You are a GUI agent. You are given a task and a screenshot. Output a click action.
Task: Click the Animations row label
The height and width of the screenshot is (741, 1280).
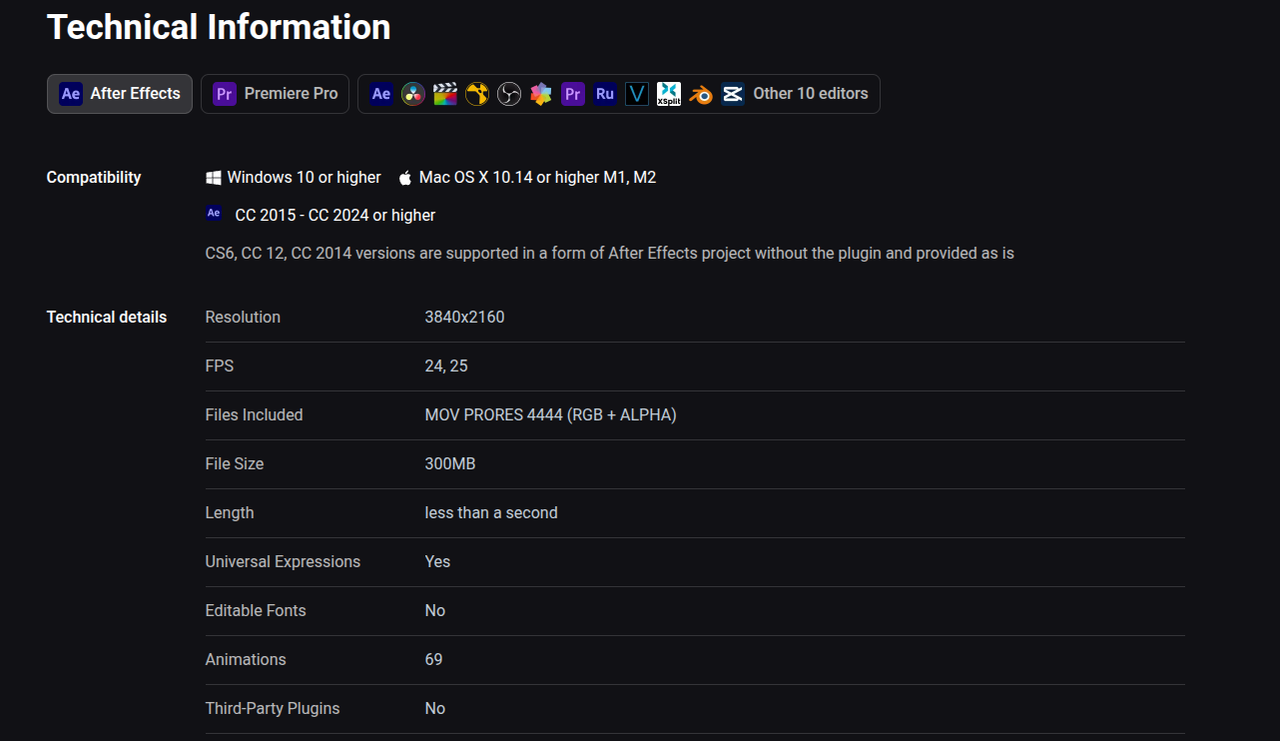[246, 660]
